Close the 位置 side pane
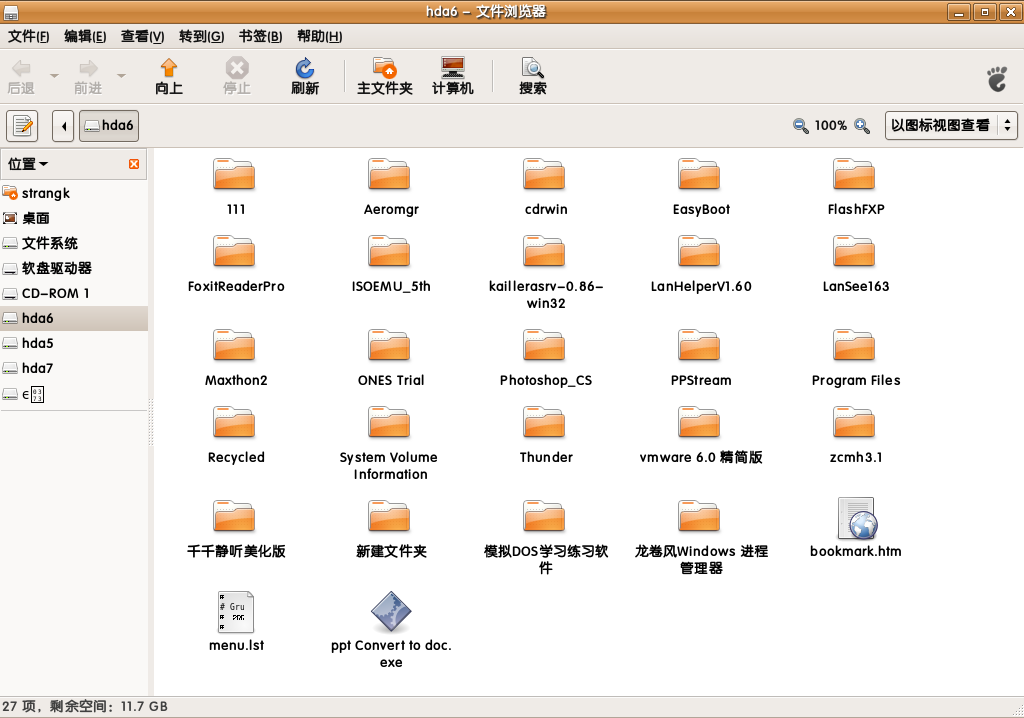The image size is (1024, 718). (134, 164)
